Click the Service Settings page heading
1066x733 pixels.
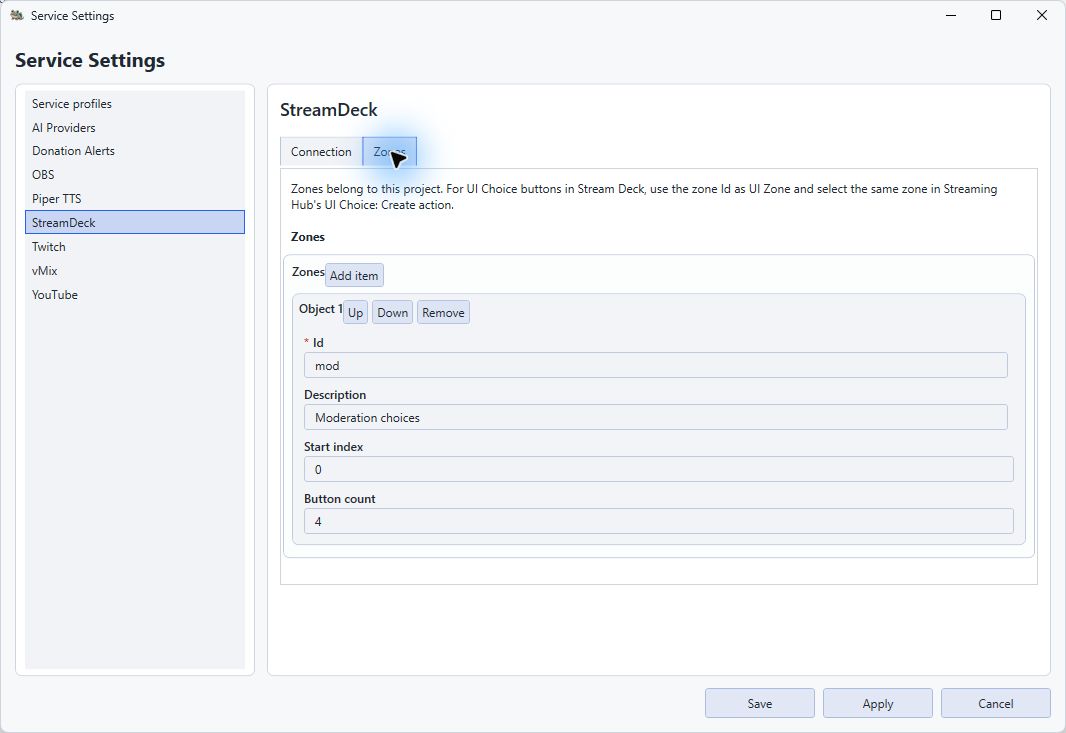pos(90,61)
